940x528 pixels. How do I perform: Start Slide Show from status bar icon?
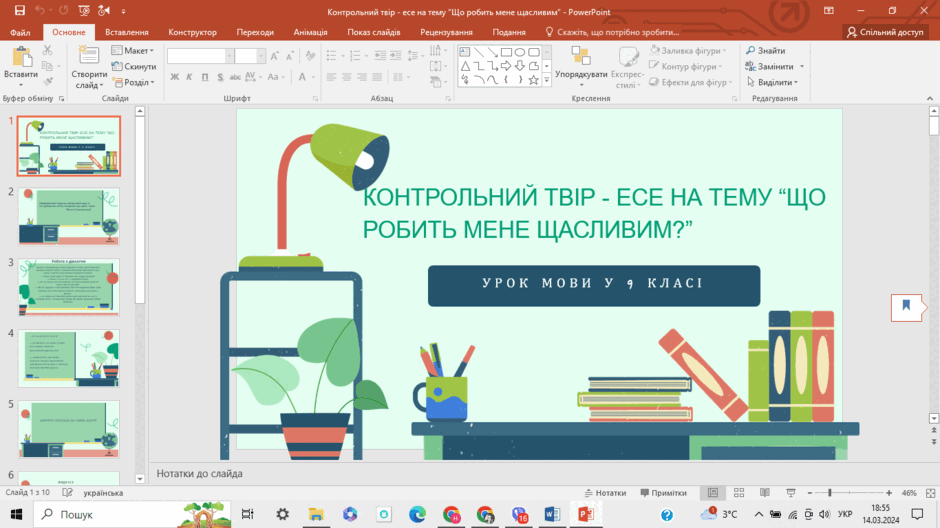pyautogui.click(x=791, y=493)
